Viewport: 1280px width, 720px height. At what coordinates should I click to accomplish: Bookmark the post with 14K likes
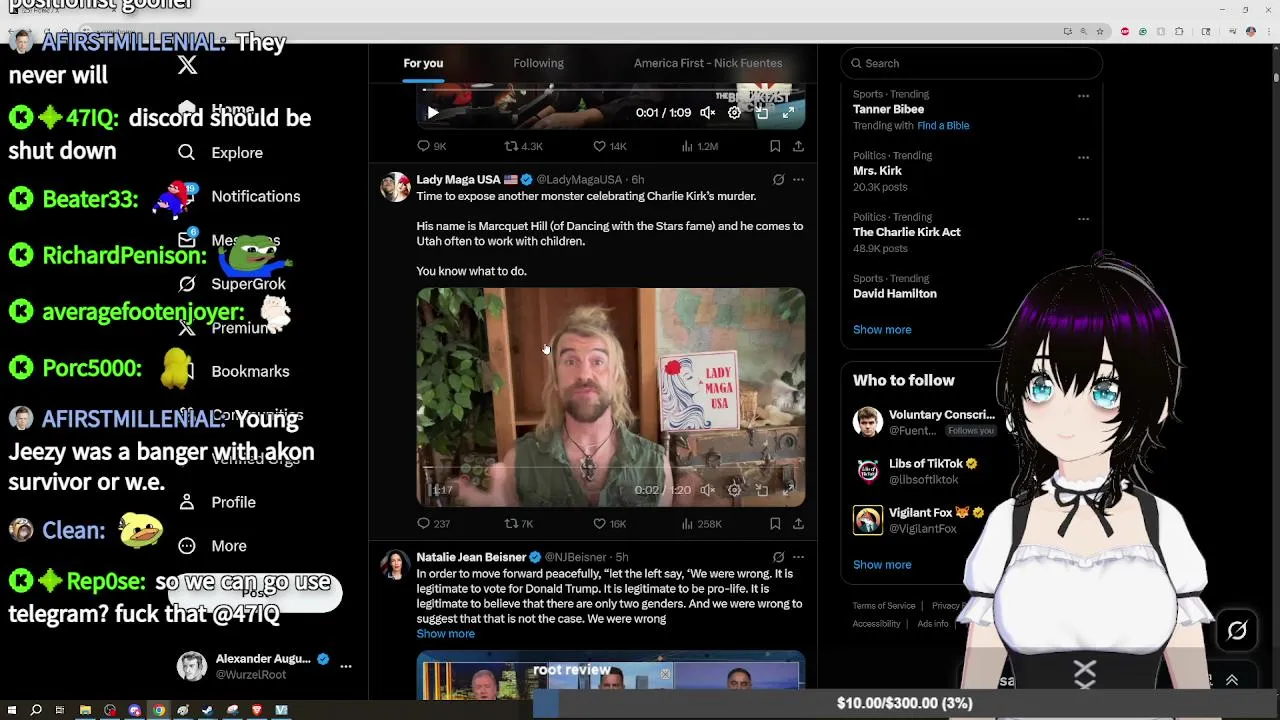coord(775,146)
